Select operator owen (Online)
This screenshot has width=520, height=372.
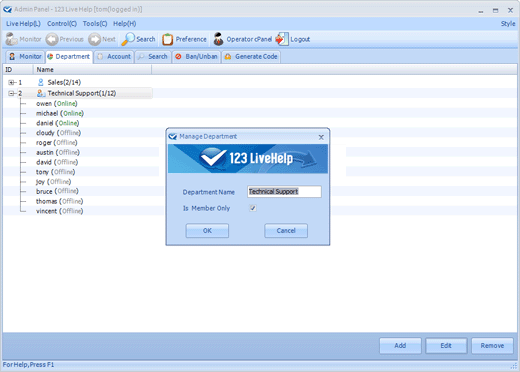[57, 104]
